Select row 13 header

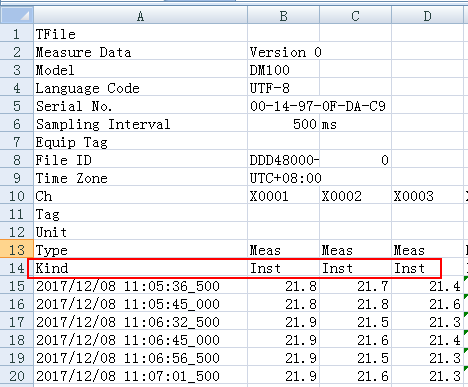pyautogui.click(x=17, y=250)
